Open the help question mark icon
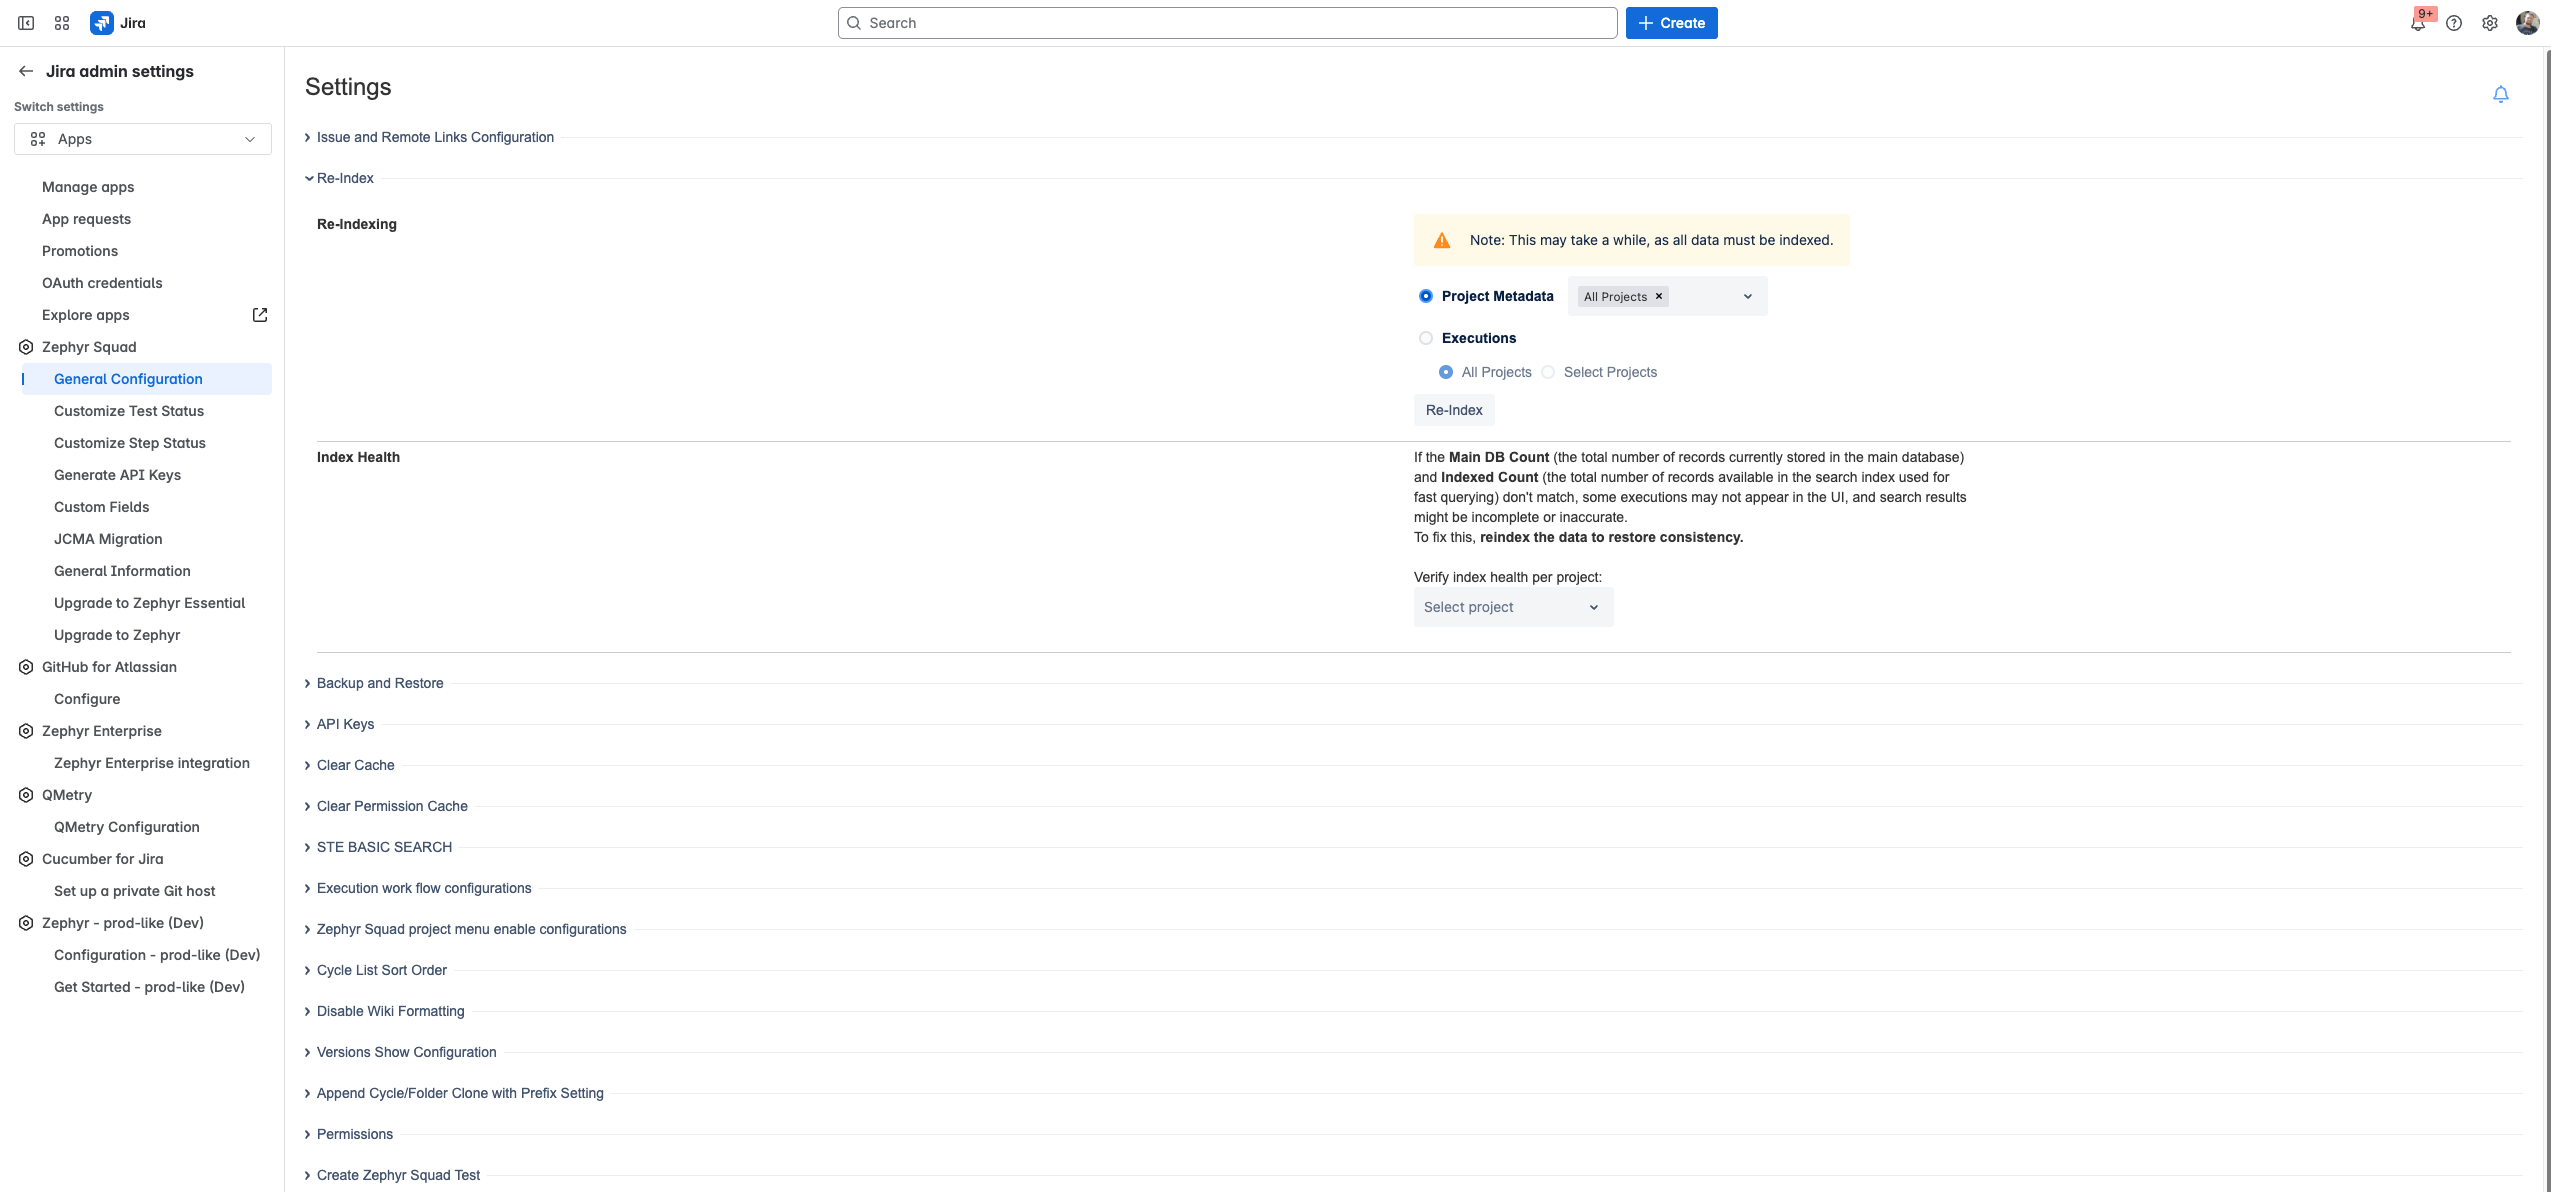This screenshot has height=1192, width=2551. click(2453, 23)
